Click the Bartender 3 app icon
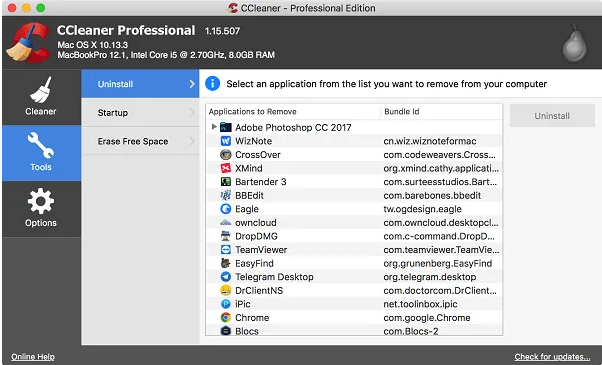This screenshot has width=602, height=365. pyautogui.click(x=226, y=182)
